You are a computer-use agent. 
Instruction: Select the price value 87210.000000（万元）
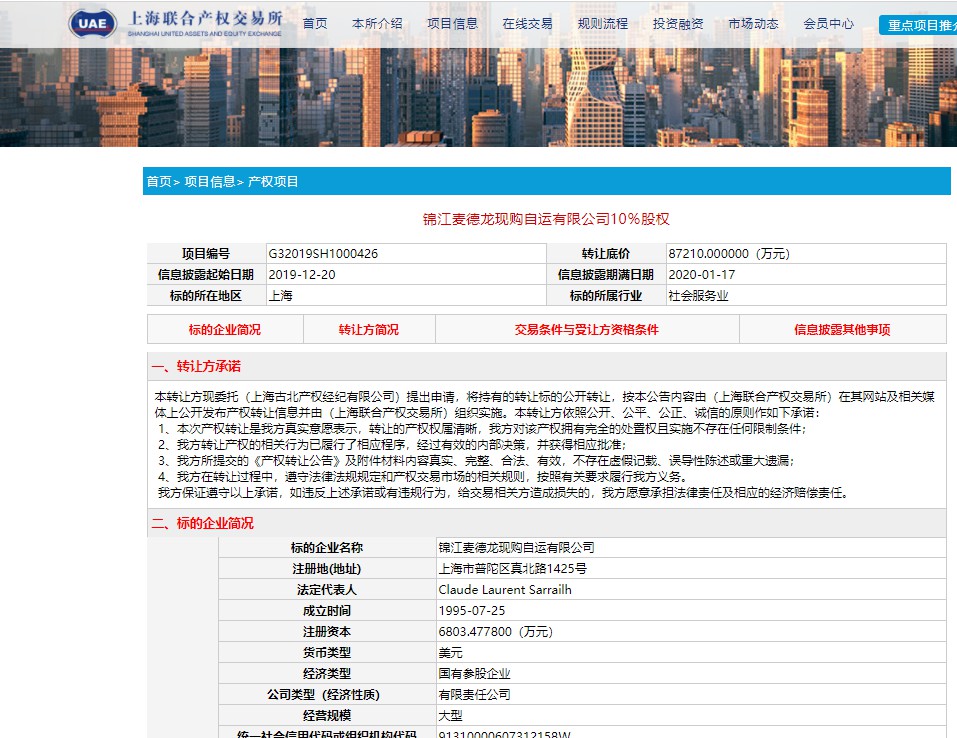coord(729,253)
